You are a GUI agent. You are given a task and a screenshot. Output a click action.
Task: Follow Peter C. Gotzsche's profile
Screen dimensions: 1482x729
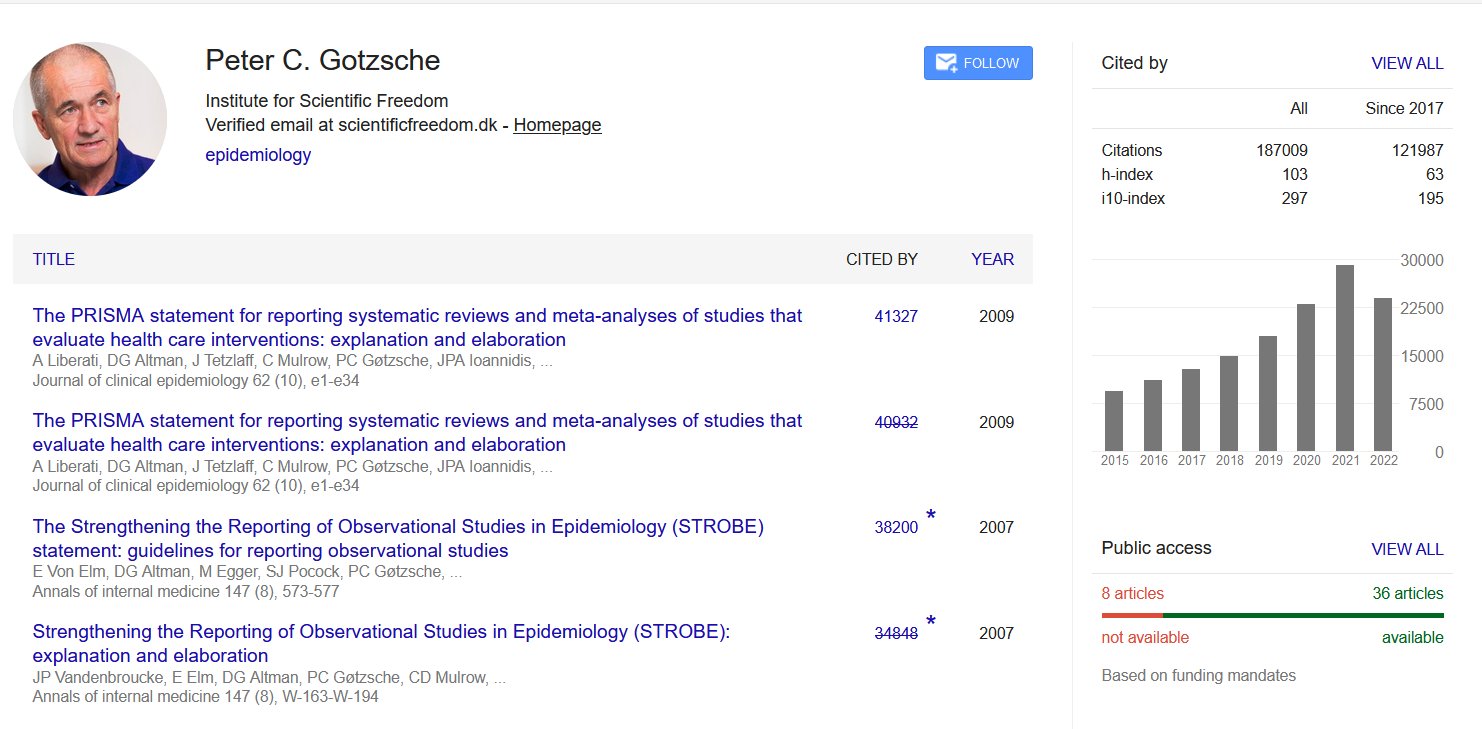[x=978, y=63]
